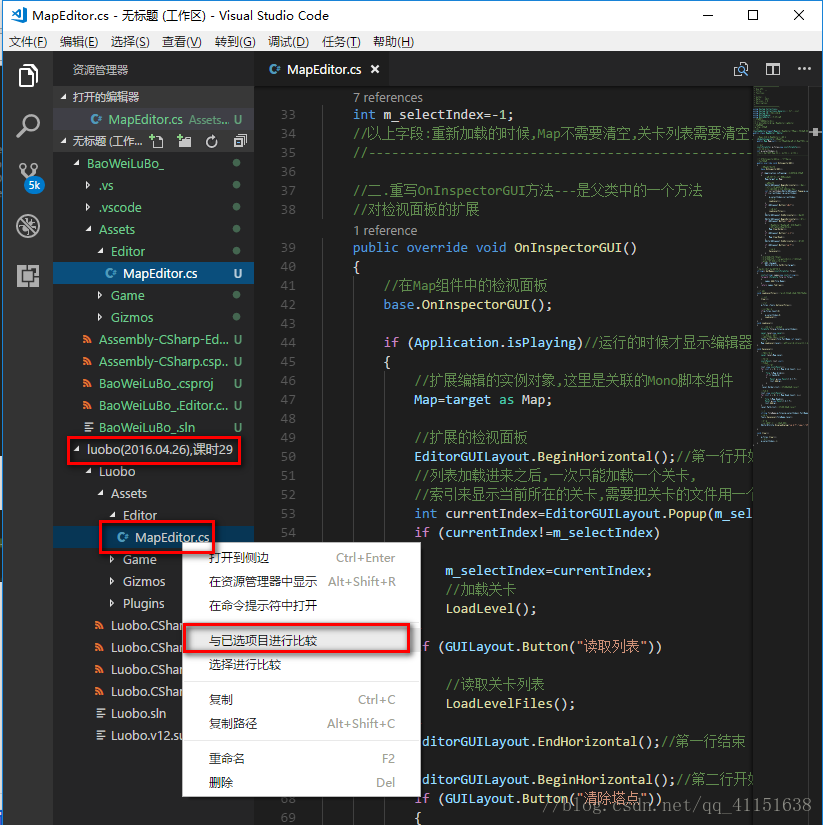The height and width of the screenshot is (825, 823).
Task: Click the New Folder icon in explorer header
Action: pyautogui.click(x=184, y=141)
